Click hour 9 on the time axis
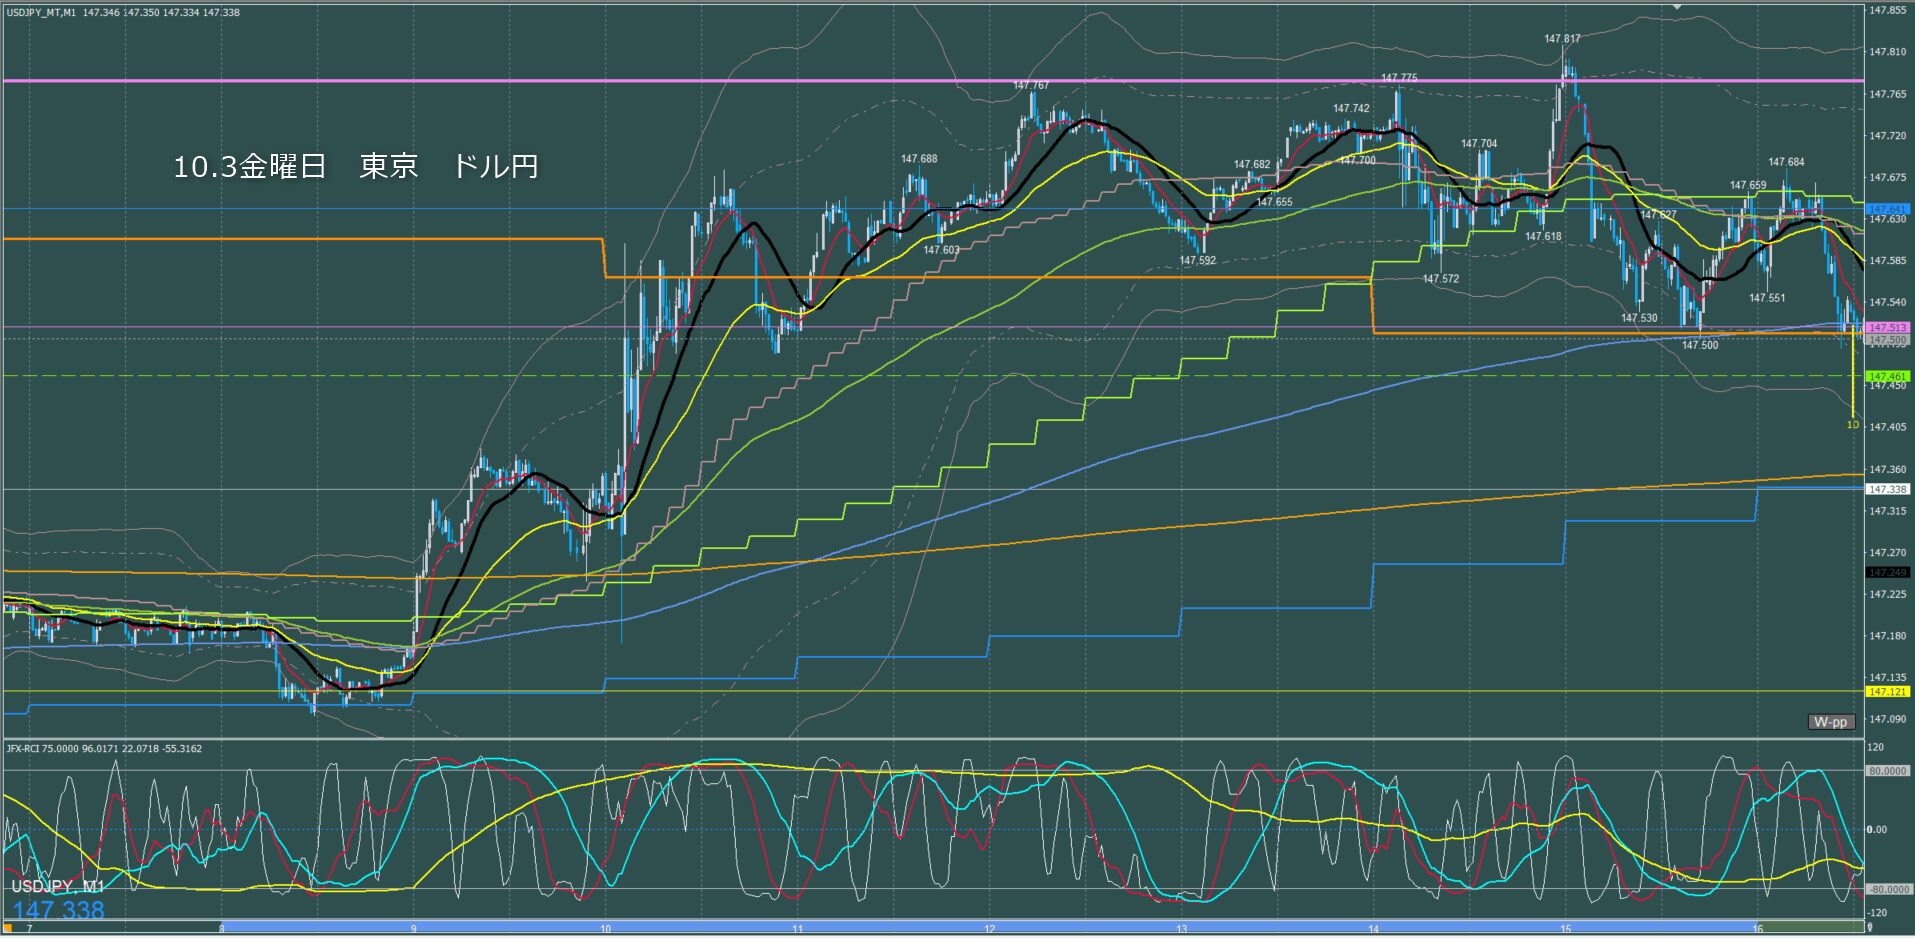 tap(413, 929)
